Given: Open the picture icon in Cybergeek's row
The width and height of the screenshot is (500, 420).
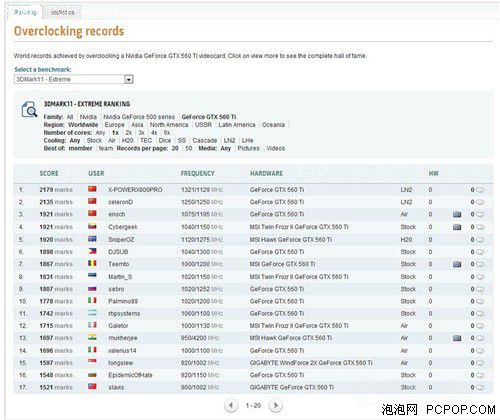Looking at the screenshot, I should [x=457, y=227].
